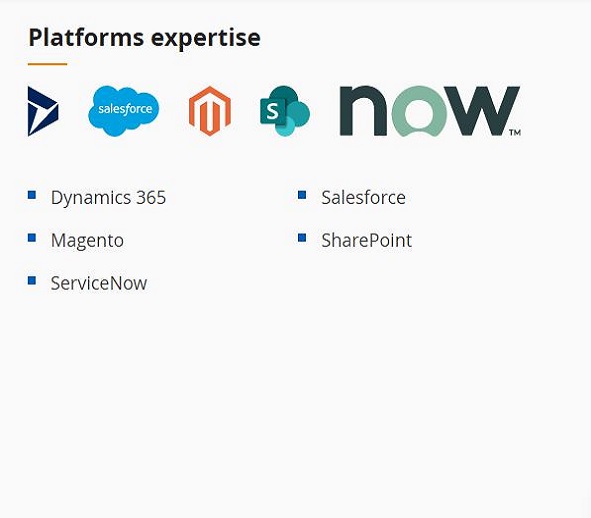Image resolution: width=591 pixels, height=518 pixels.
Task: Open the SharePoint text link
Action: [366, 240]
